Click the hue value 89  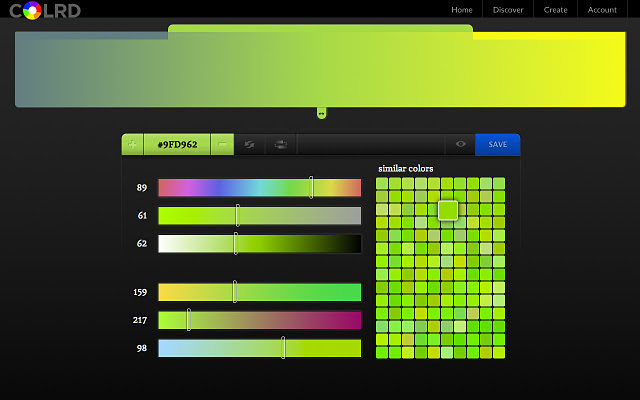click(x=142, y=188)
